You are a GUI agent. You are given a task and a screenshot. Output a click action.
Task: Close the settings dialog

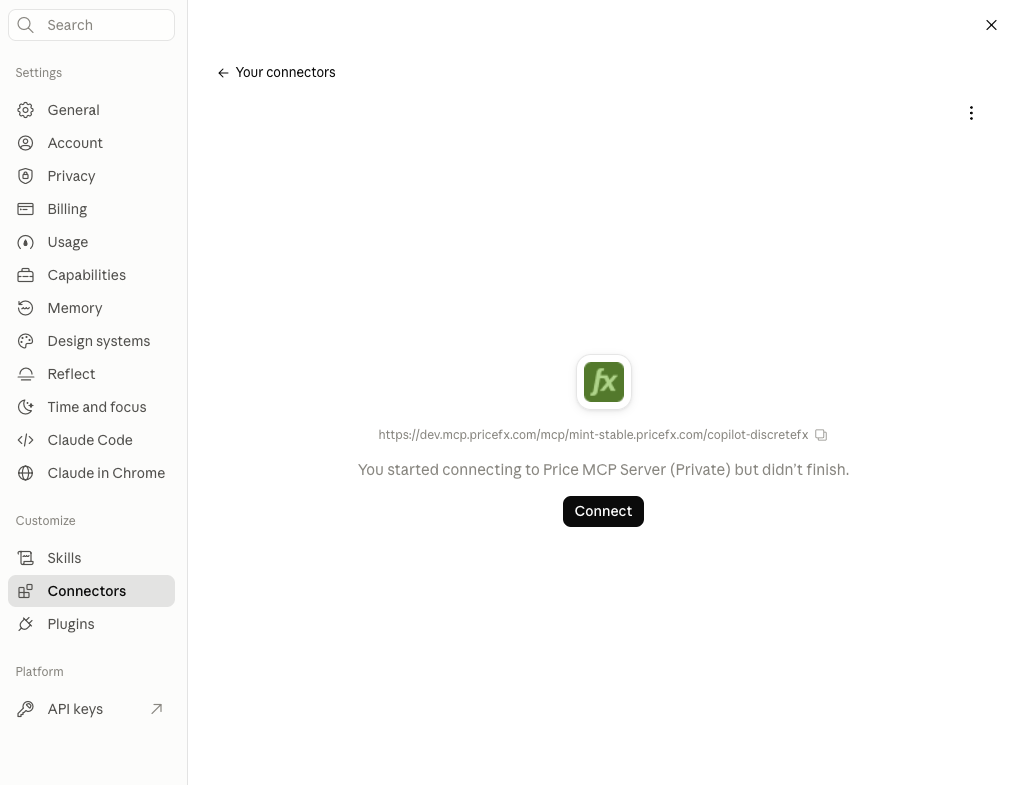(991, 25)
